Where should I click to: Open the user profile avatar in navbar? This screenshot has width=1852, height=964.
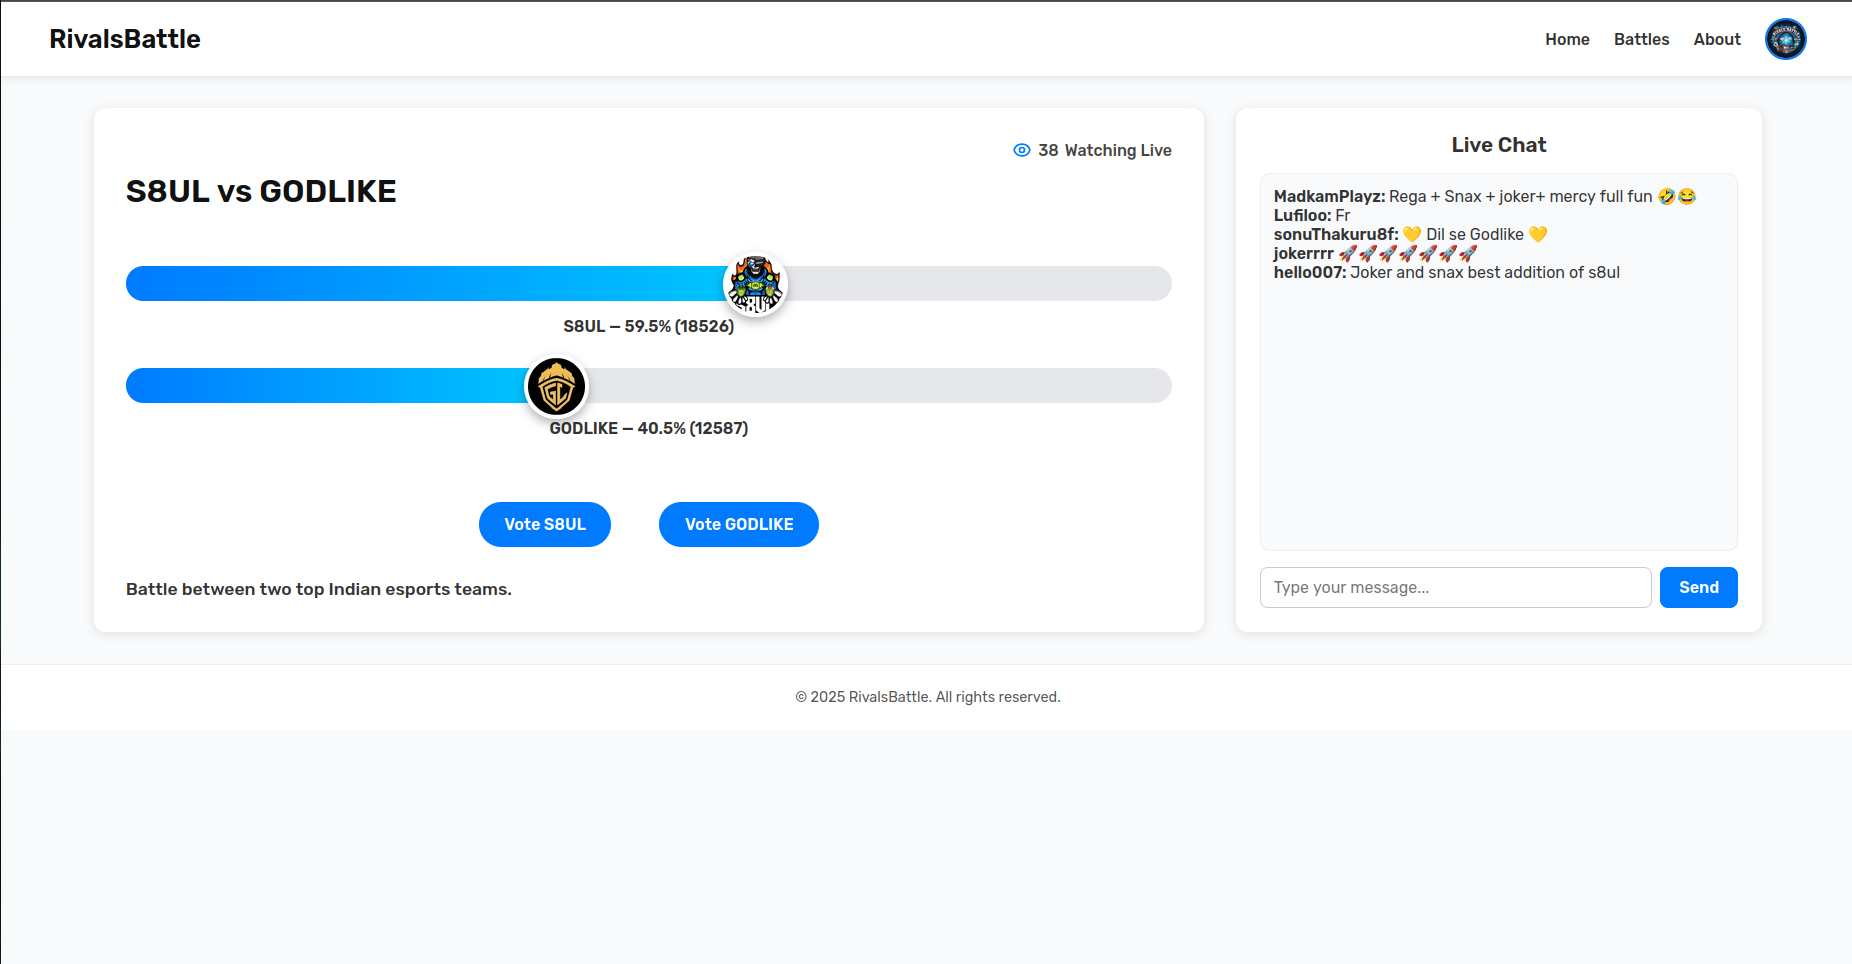[1785, 39]
